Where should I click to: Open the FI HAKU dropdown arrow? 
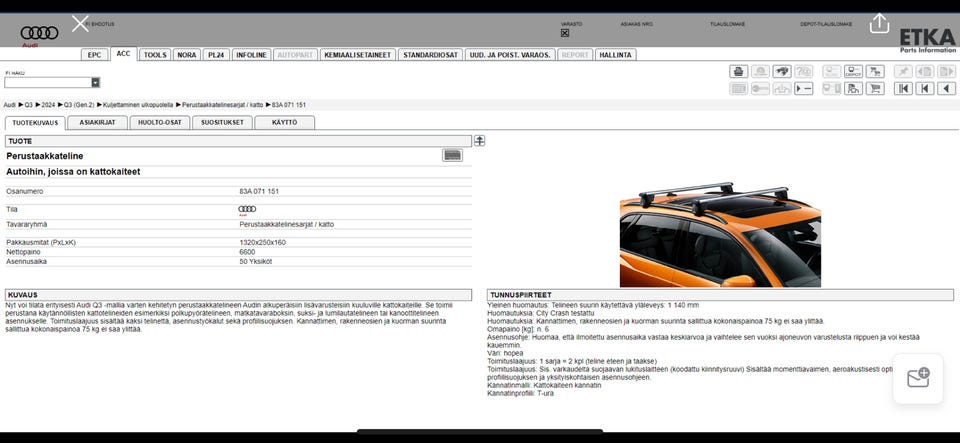coord(96,83)
